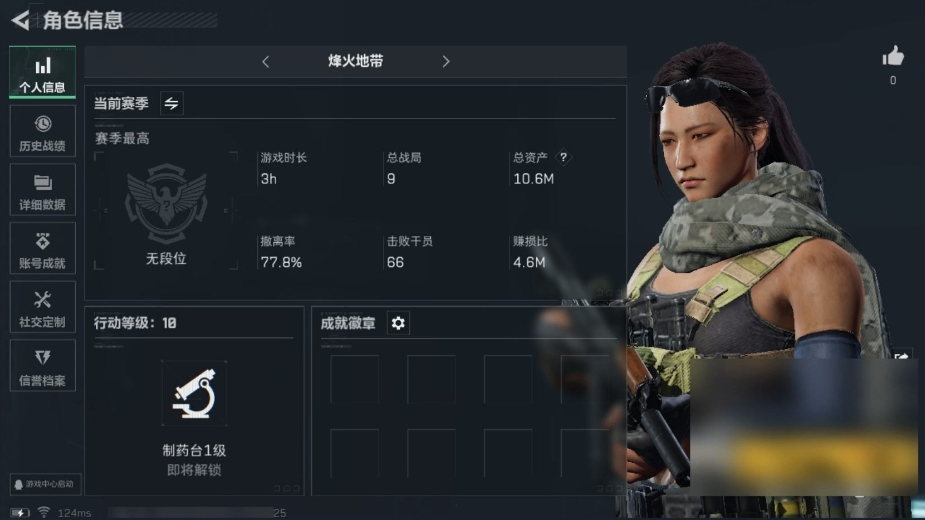925x520 pixels.
Task: Go back using the arrow beside 角色信息
Action: (20, 20)
